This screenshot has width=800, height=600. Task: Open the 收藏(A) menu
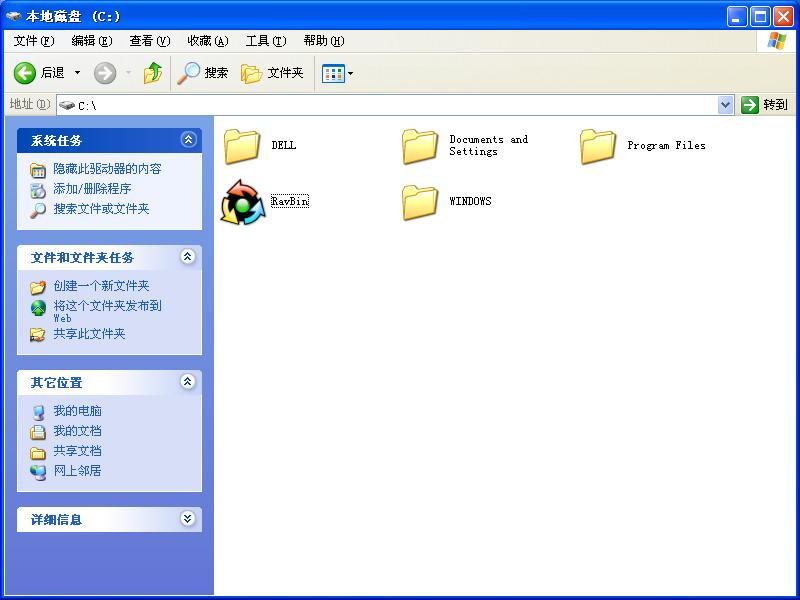(x=208, y=41)
